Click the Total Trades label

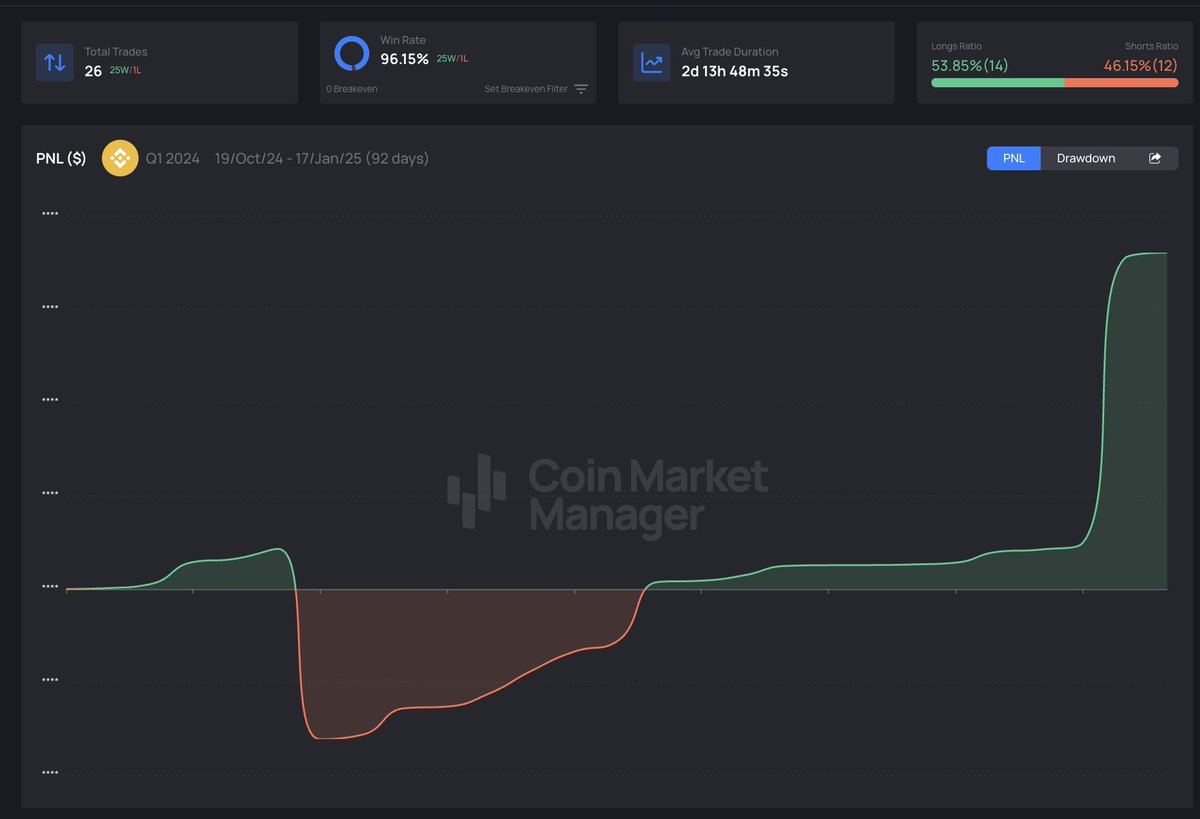click(x=116, y=52)
